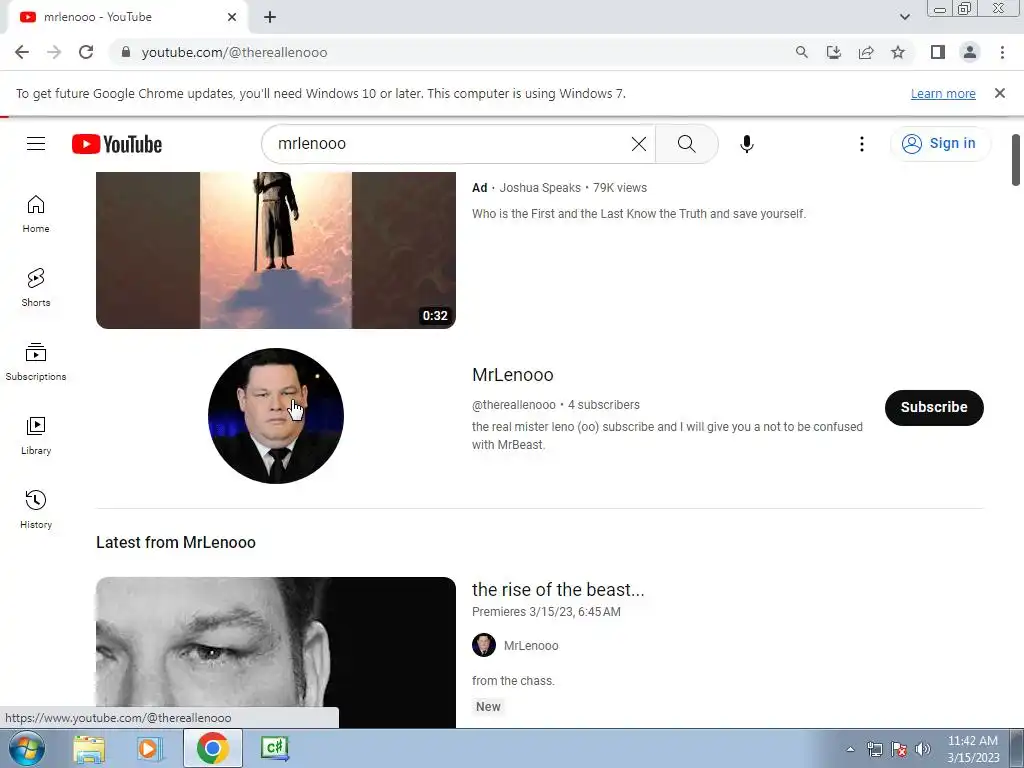Subscribe to MrLenooo channel

coord(934,408)
